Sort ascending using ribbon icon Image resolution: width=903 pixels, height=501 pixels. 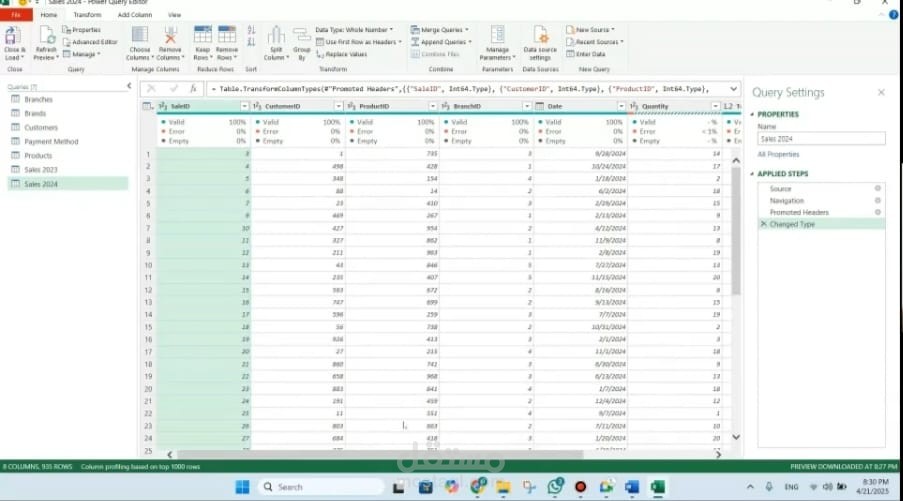pyautogui.click(x=251, y=30)
